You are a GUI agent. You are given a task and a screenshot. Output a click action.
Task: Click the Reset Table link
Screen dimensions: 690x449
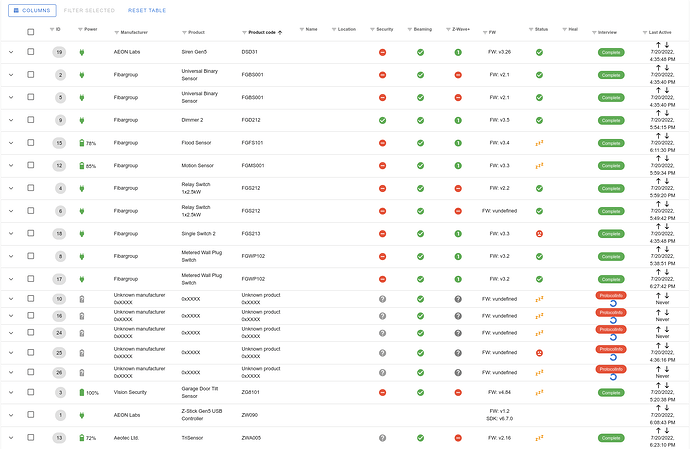[147, 10]
